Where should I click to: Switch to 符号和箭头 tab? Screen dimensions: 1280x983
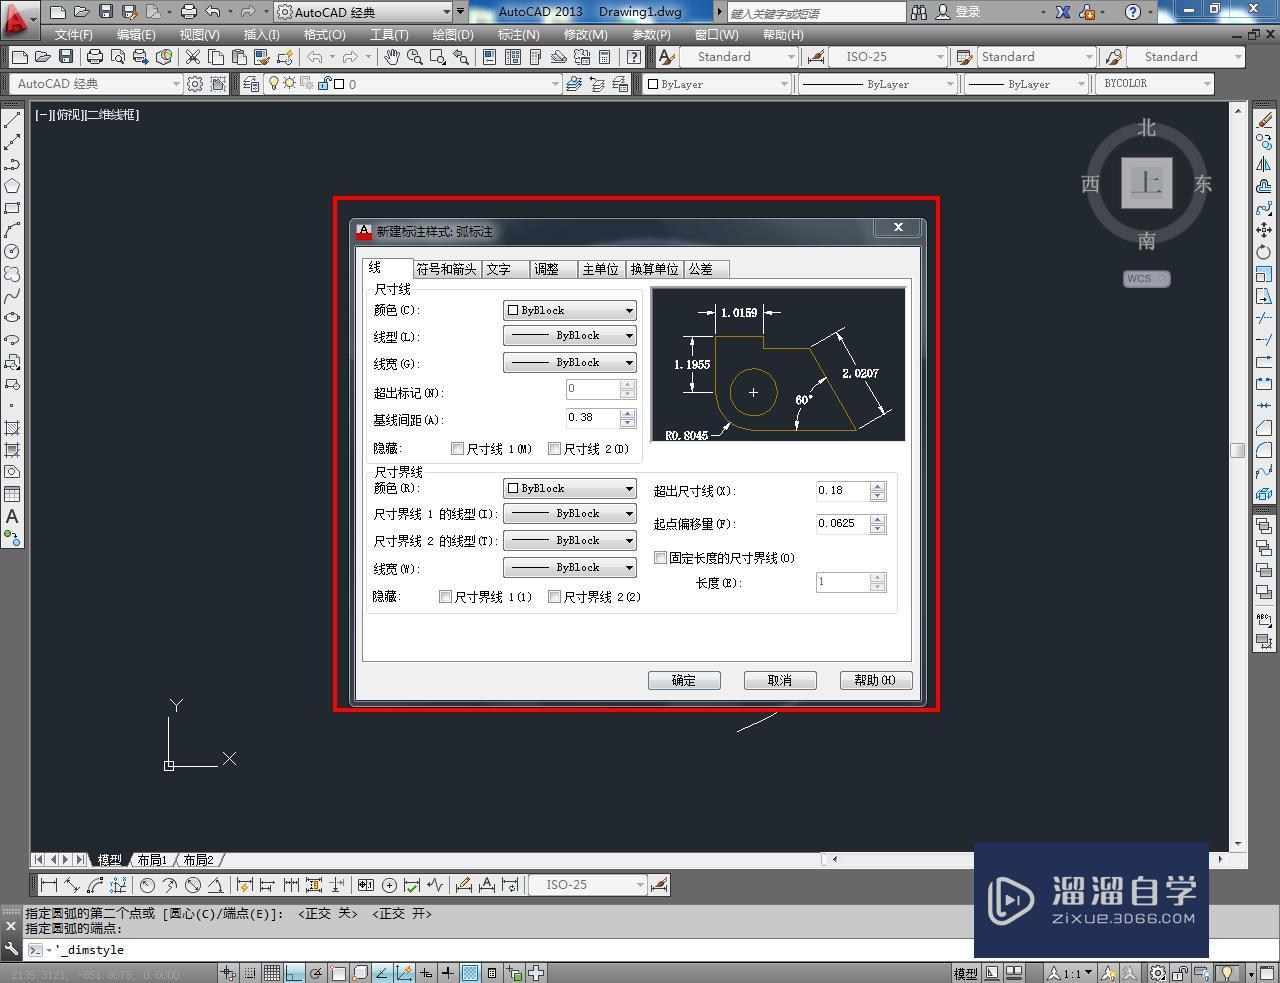coord(447,269)
